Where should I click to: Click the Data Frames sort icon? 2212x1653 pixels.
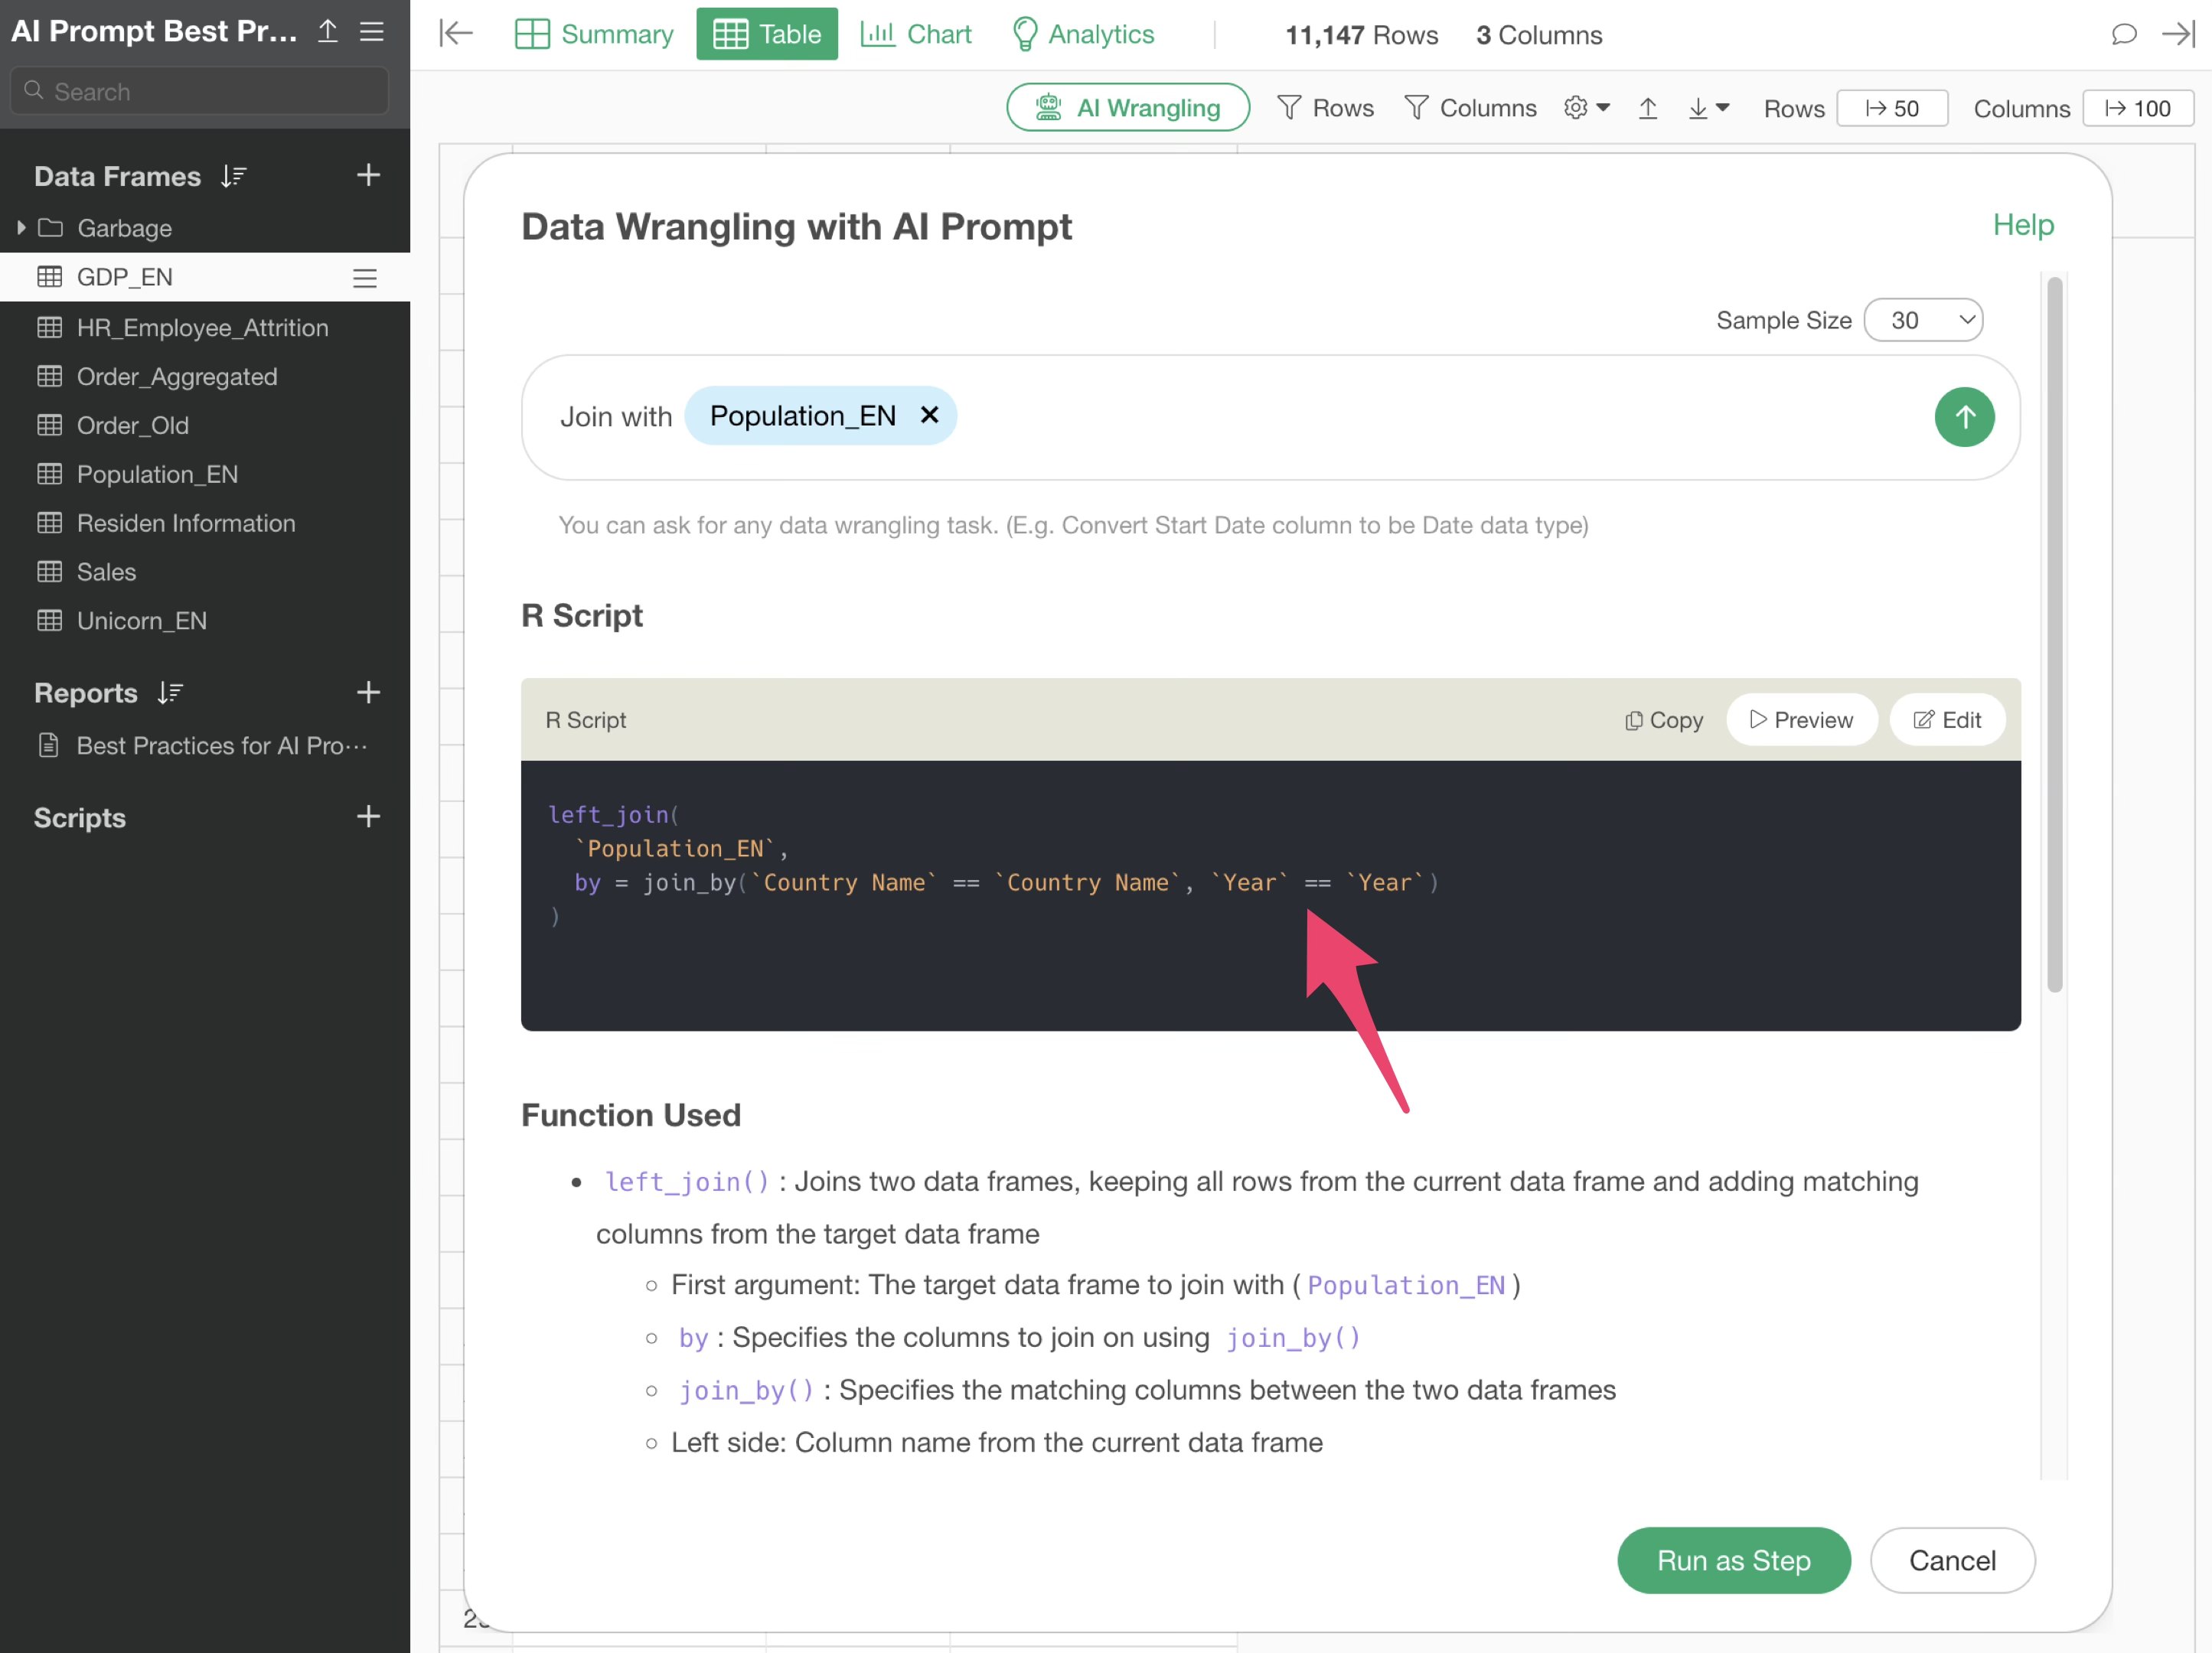(233, 176)
